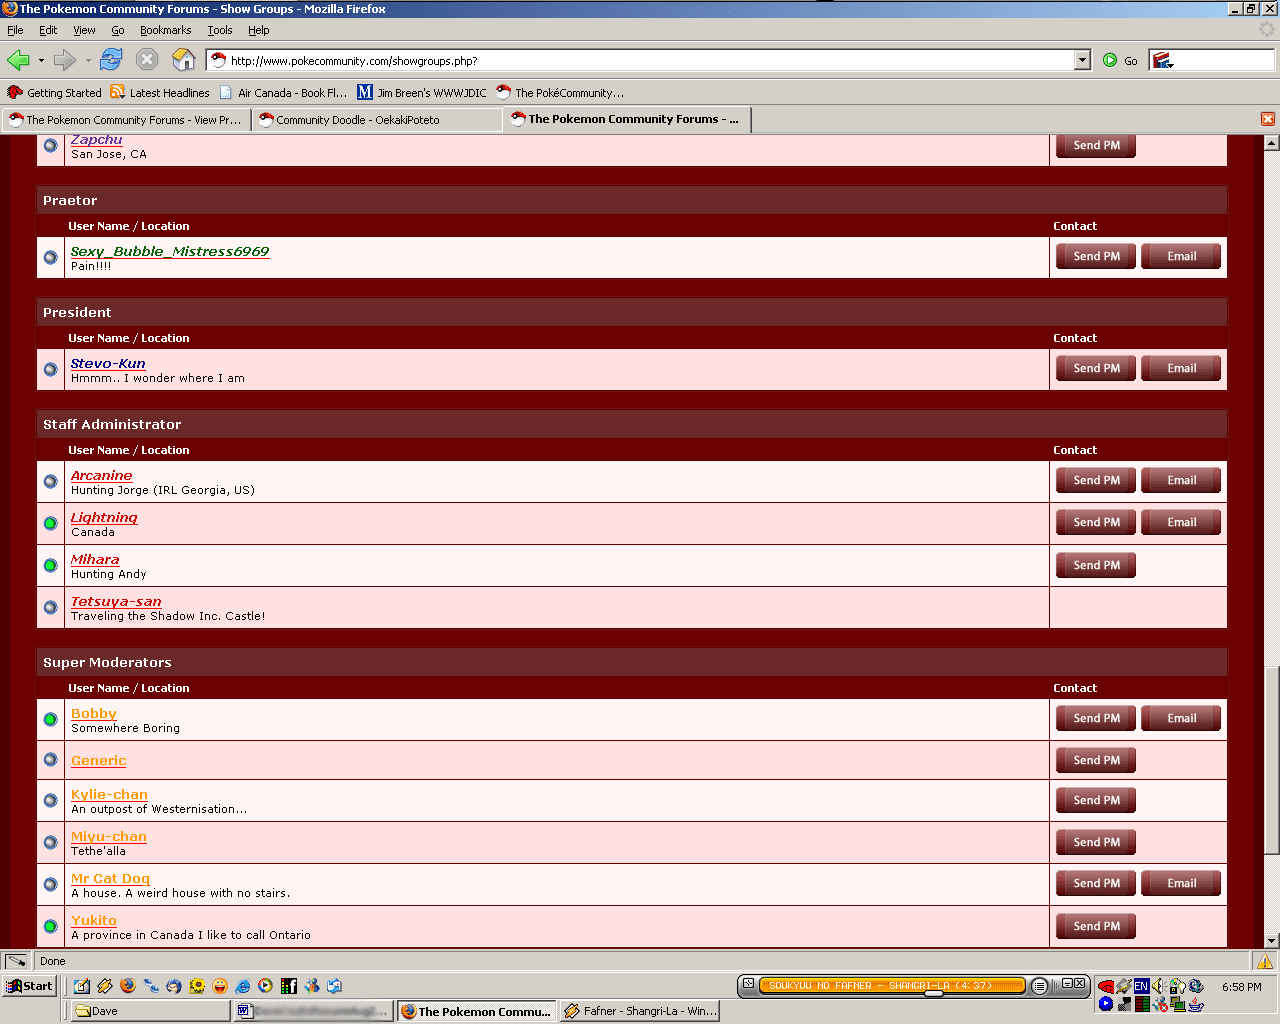Screen dimensions: 1280x1024
Task: Click the Stop loading button
Action: pos(147,60)
